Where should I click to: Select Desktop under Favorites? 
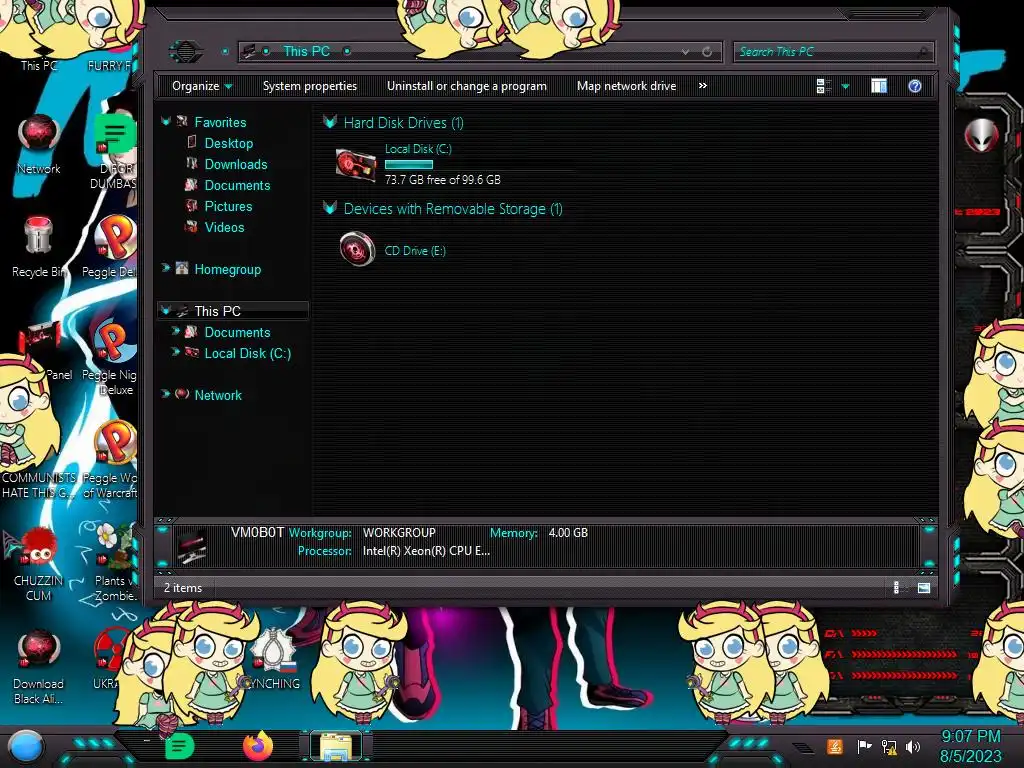point(229,143)
